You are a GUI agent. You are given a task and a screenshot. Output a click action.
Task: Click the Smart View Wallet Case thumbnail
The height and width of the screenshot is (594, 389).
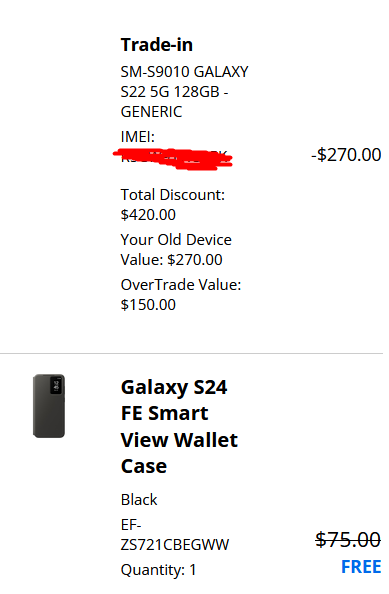click(x=49, y=406)
